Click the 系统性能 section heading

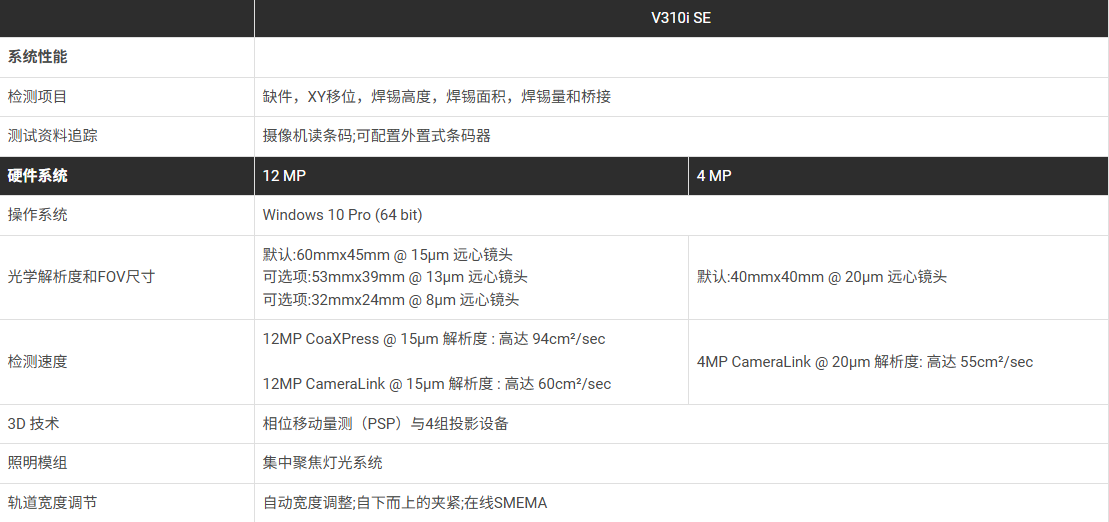(x=38, y=57)
